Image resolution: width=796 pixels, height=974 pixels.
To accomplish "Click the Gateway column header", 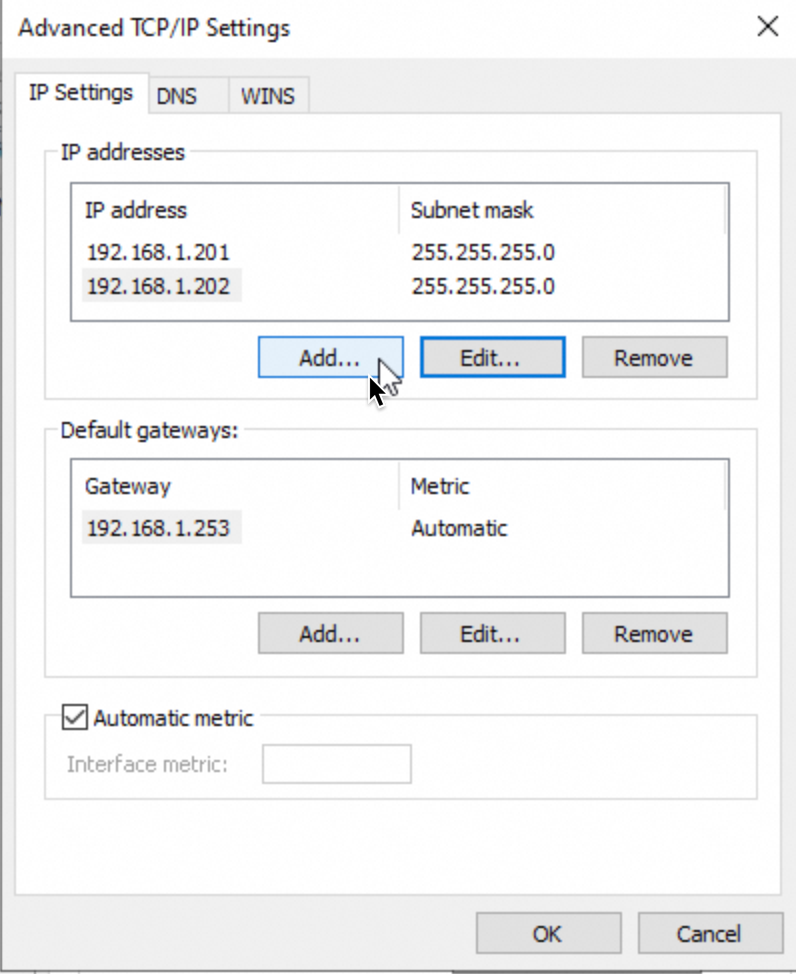I will coord(235,486).
